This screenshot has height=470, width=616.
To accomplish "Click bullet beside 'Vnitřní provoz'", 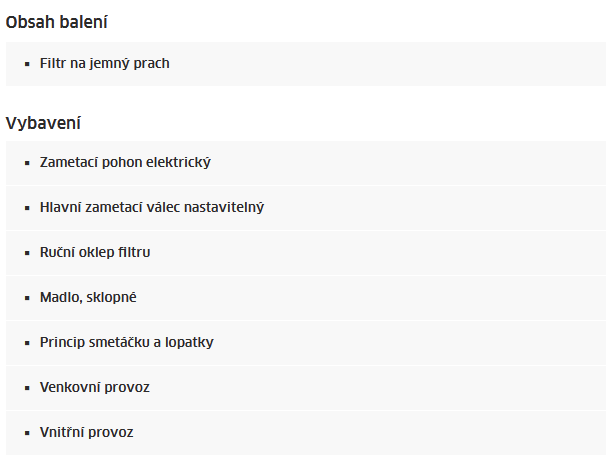I will point(27,433).
